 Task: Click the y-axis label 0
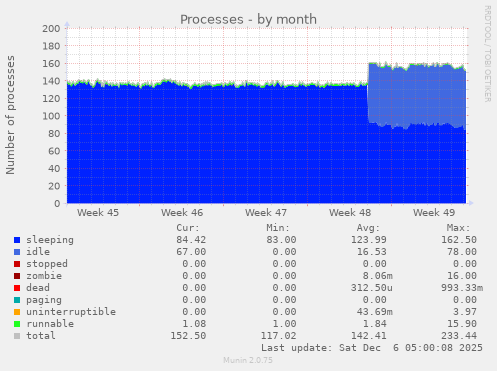point(57,203)
